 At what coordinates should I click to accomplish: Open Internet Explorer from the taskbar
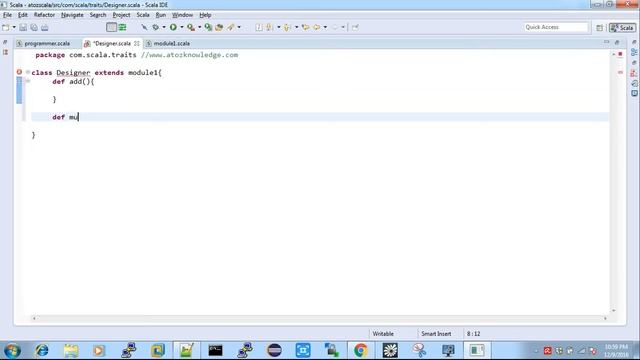tap(42, 351)
